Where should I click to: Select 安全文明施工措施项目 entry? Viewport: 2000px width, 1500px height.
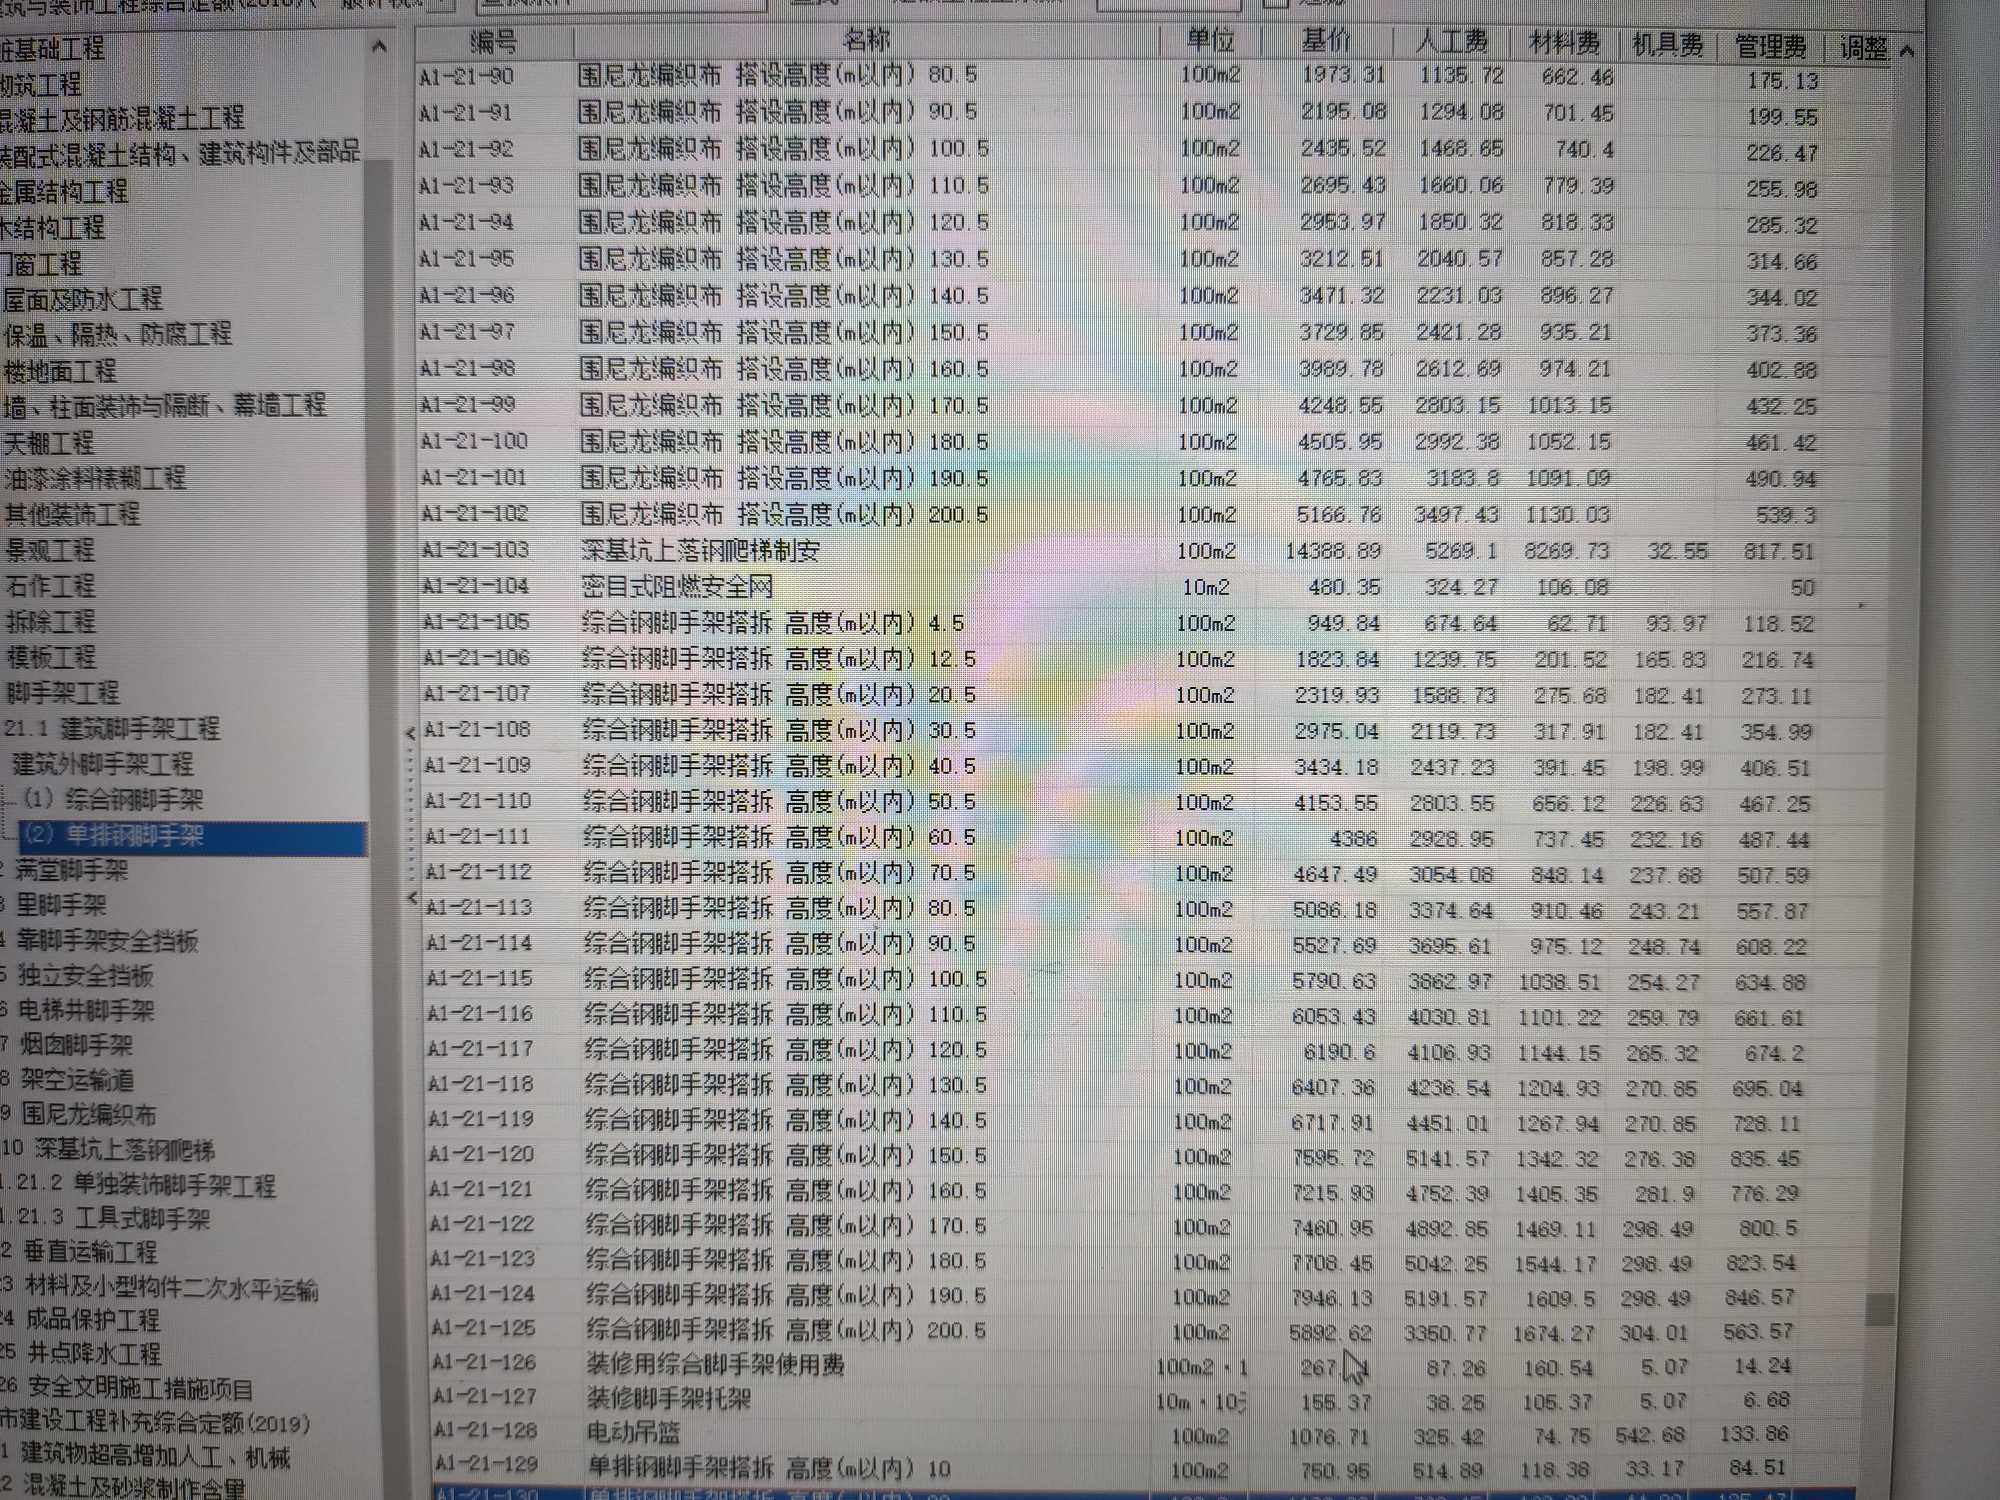[141, 1389]
